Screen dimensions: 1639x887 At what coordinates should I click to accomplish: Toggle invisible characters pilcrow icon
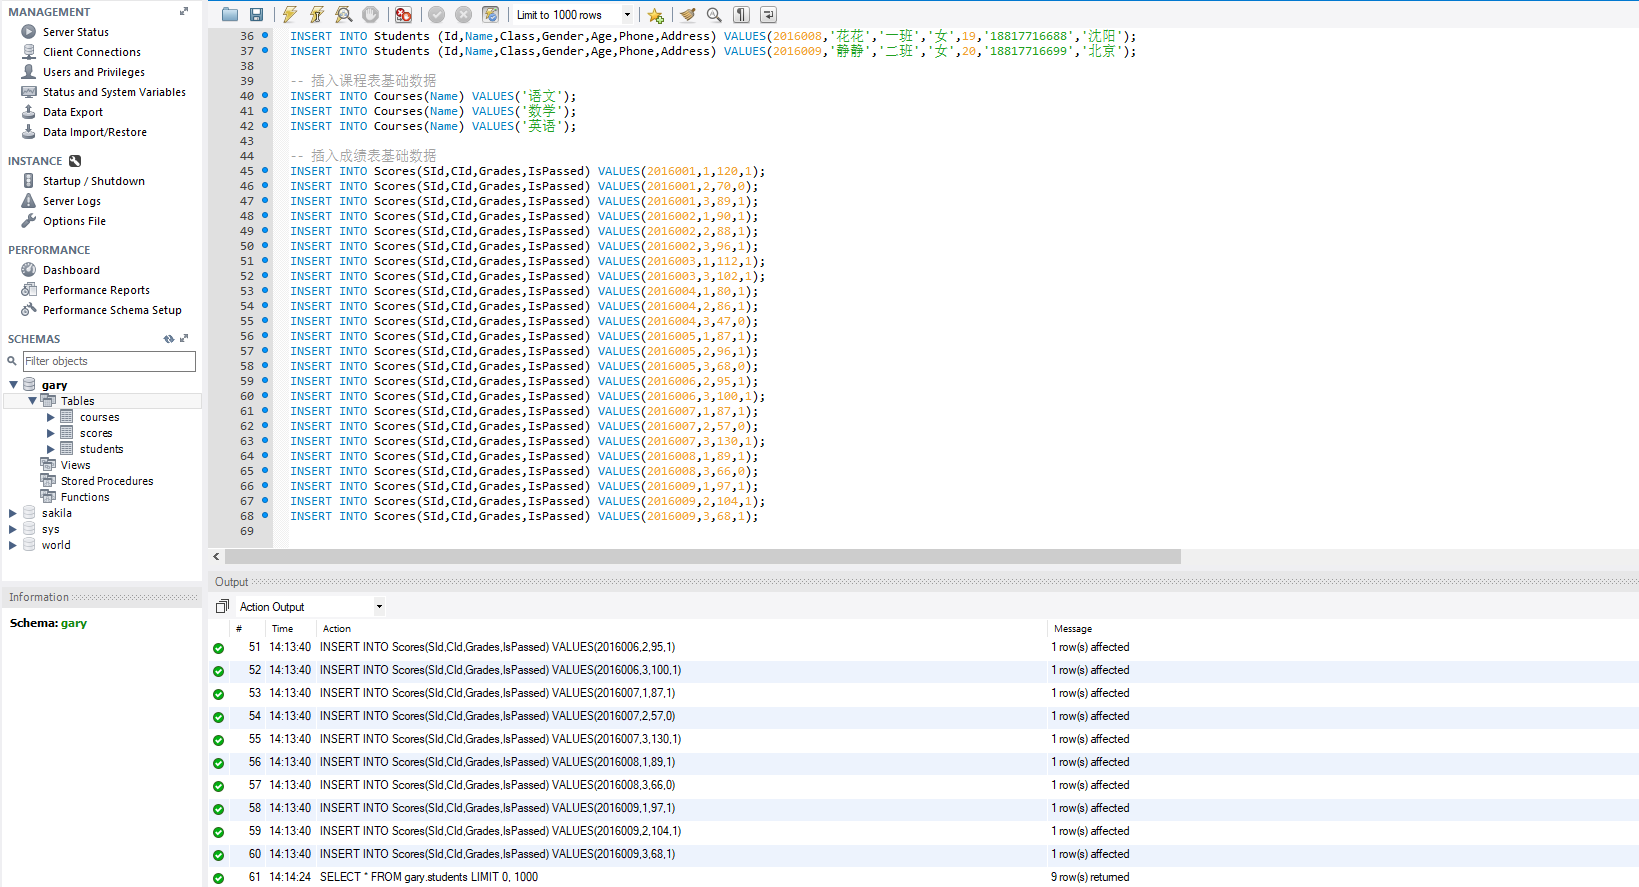(x=741, y=15)
